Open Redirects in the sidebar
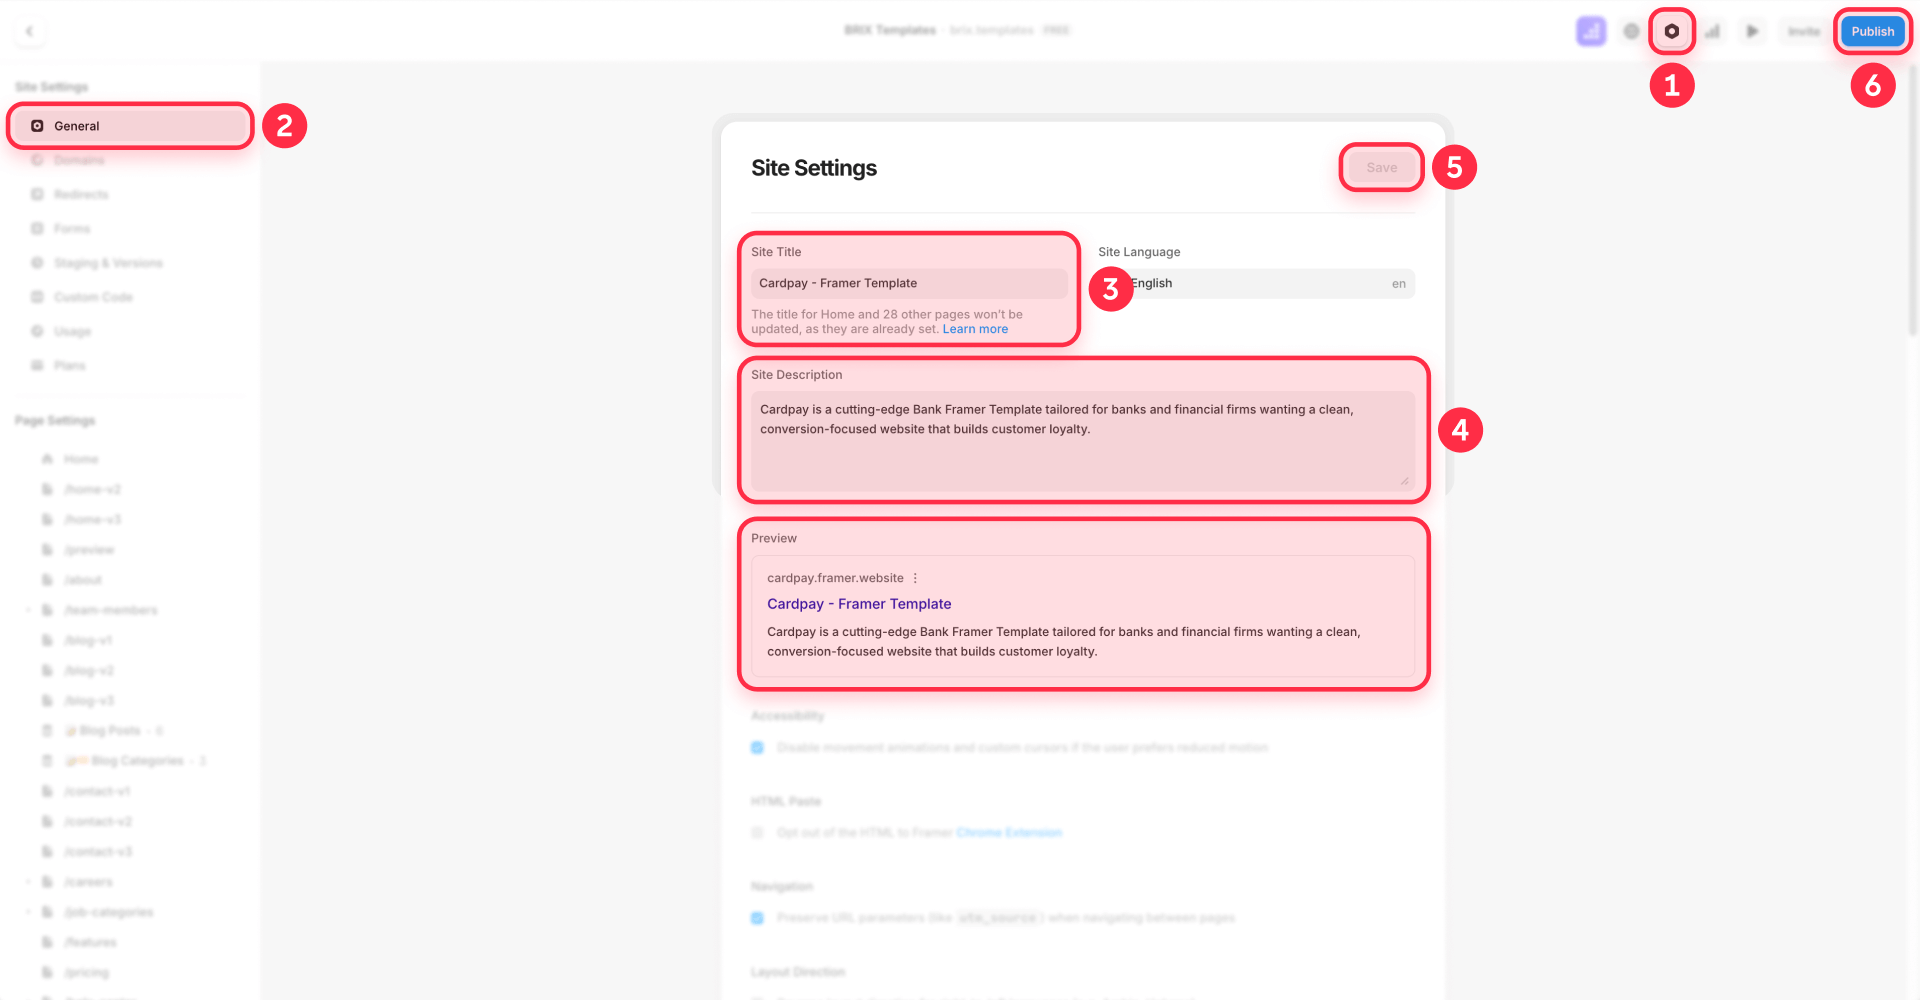Image resolution: width=1920 pixels, height=1000 pixels. 81,194
